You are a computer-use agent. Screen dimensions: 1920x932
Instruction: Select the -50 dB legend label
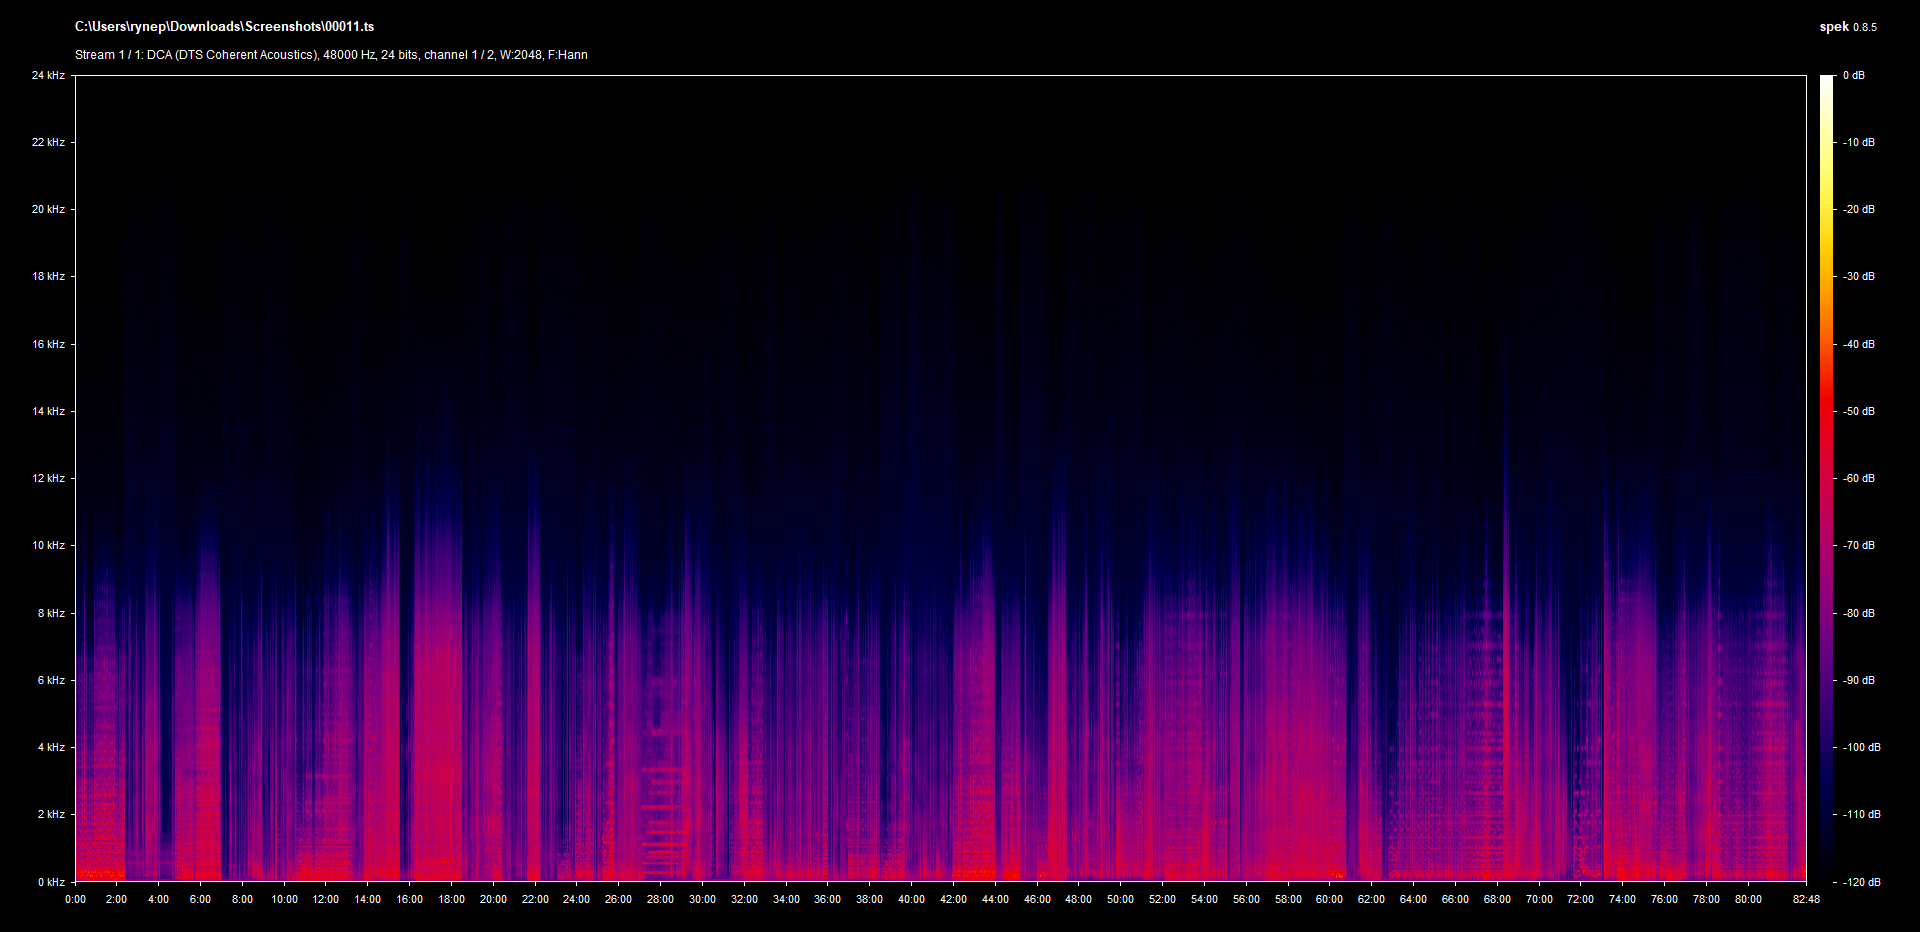coord(1859,412)
